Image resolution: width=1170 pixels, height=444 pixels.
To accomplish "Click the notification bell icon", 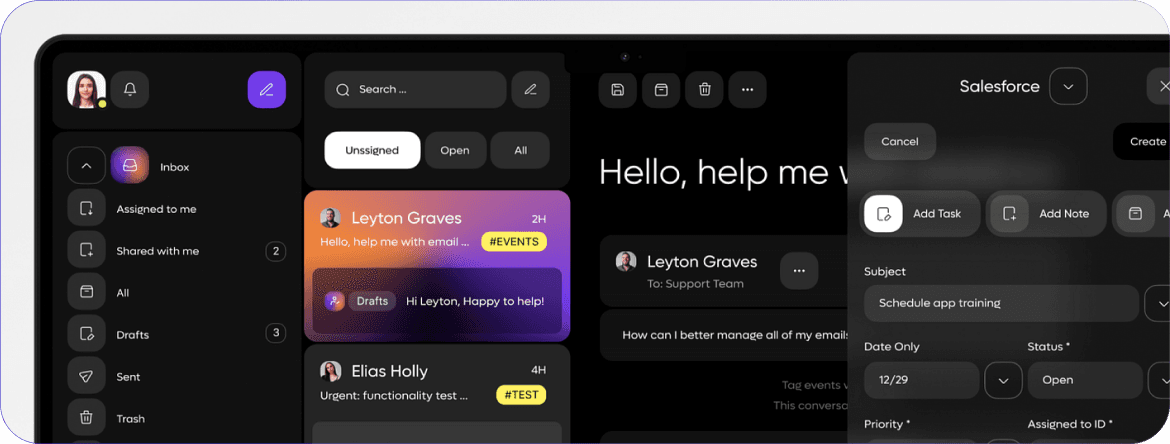I will pos(130,90).
